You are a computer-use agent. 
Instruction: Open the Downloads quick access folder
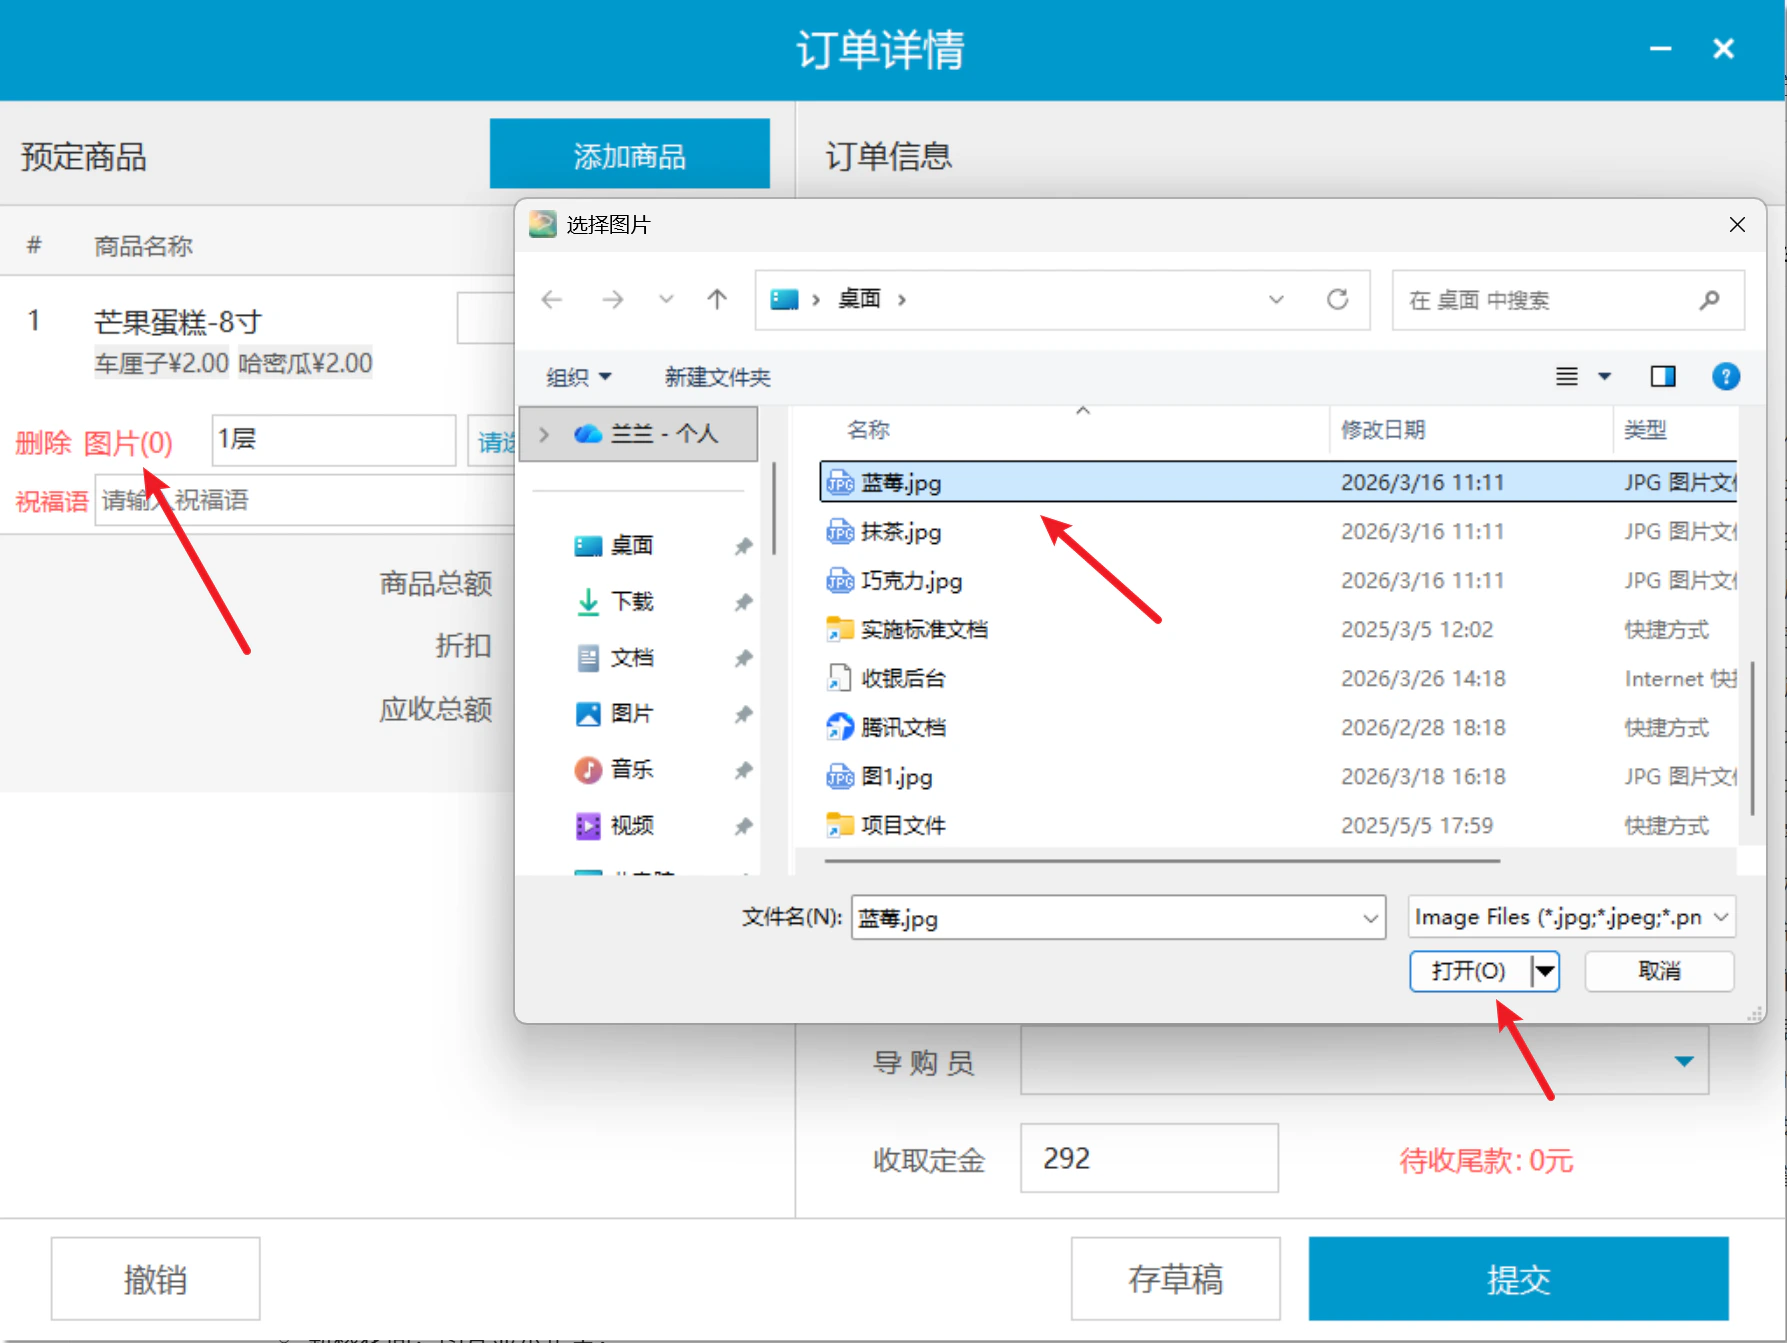click(x=632, y=601)
